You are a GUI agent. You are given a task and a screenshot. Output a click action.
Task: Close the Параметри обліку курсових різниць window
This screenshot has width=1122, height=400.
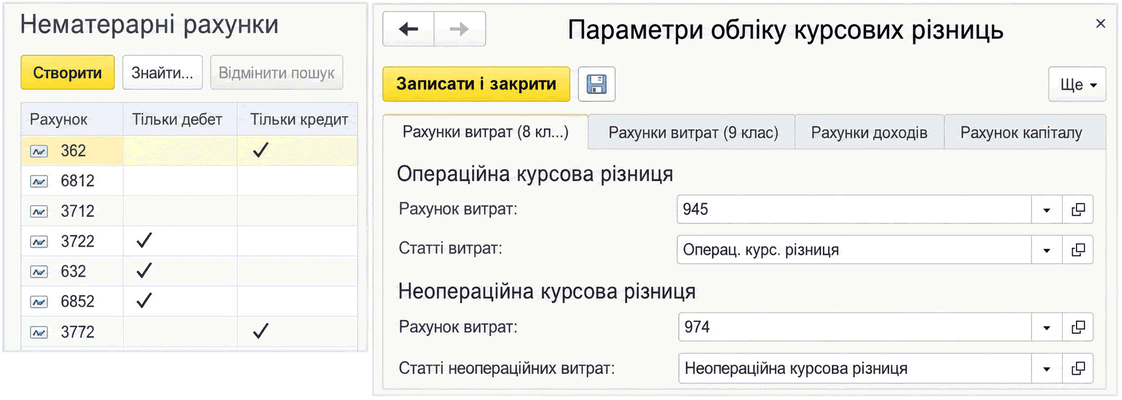point(1101,24)
